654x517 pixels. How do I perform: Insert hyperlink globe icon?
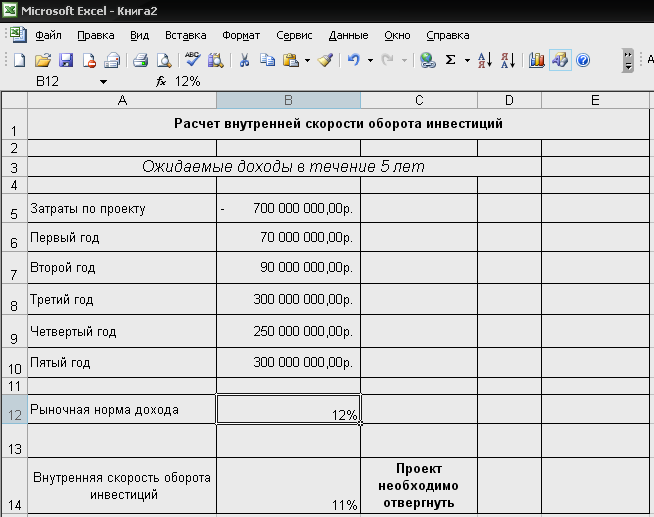(x=428, y=60)
